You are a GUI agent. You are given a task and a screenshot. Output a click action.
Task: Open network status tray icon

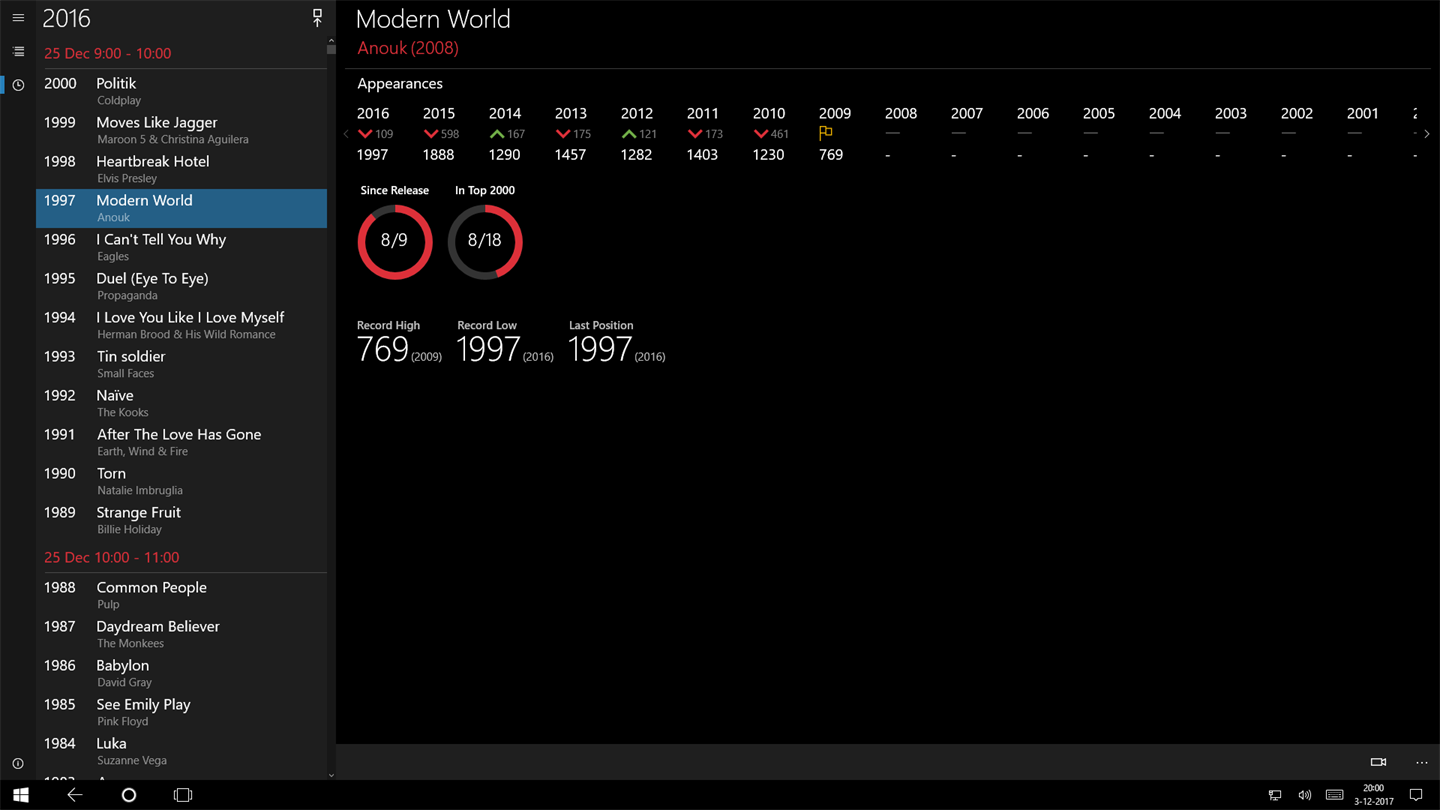(x=1275, y=795)
